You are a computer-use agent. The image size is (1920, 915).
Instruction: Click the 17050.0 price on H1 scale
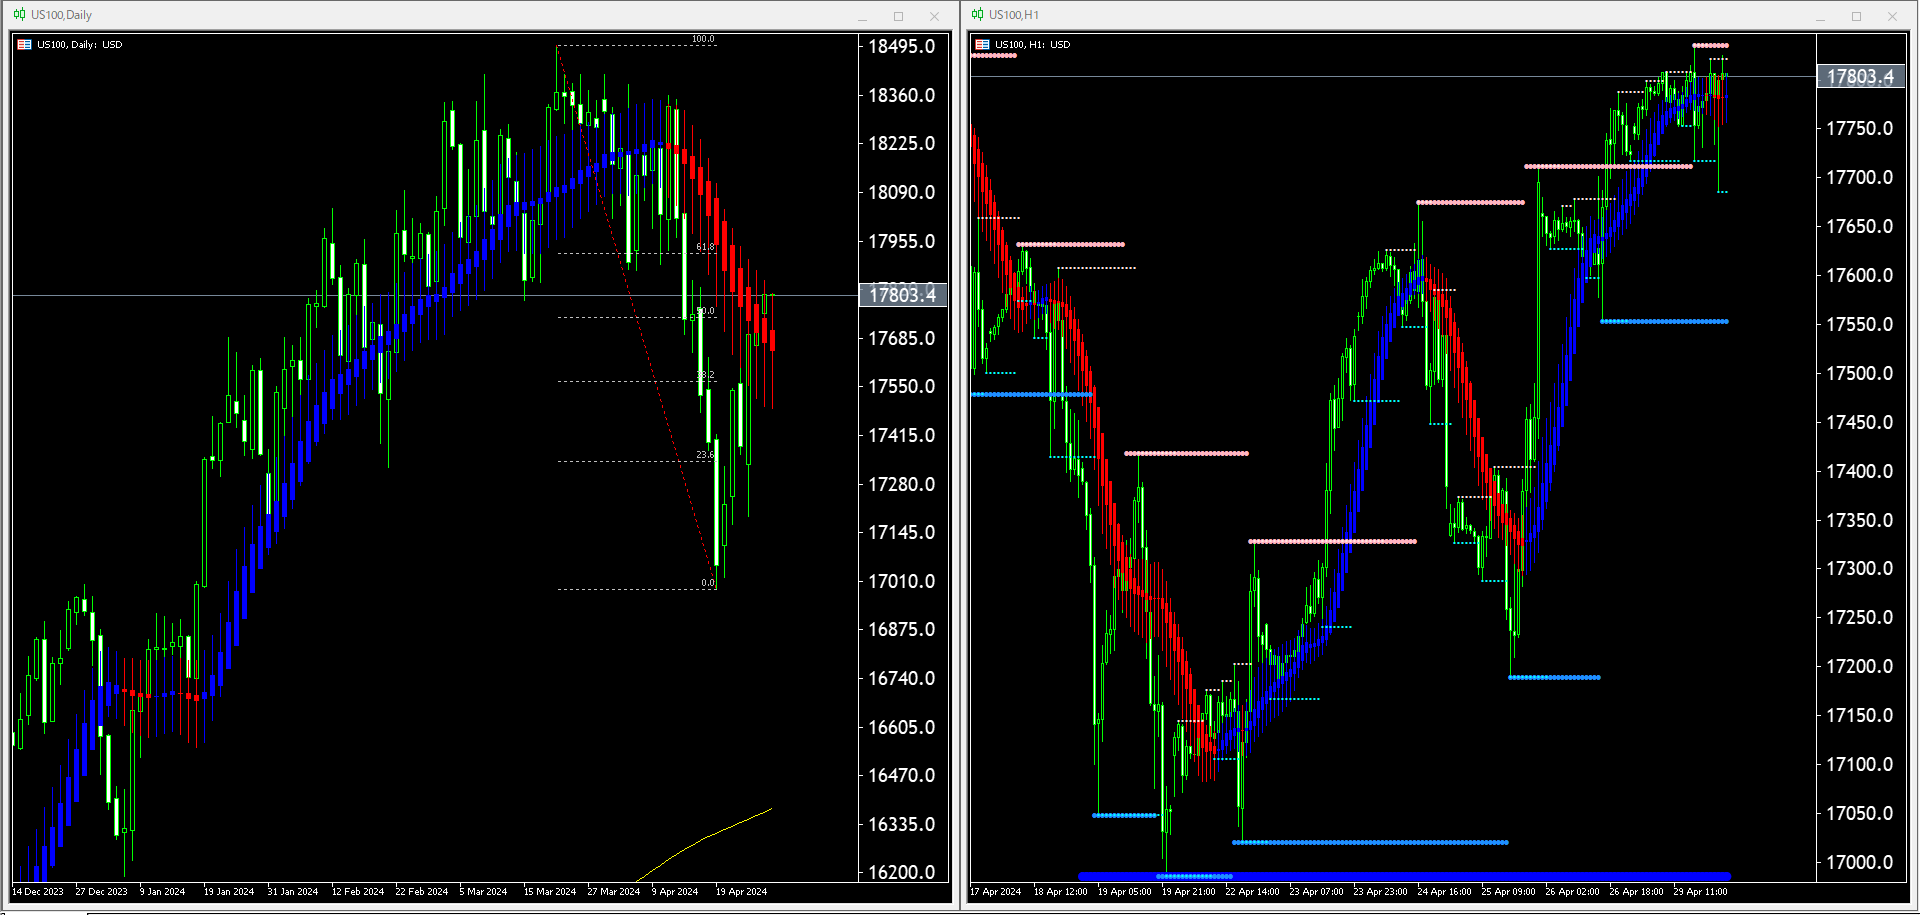point(1860,814)
